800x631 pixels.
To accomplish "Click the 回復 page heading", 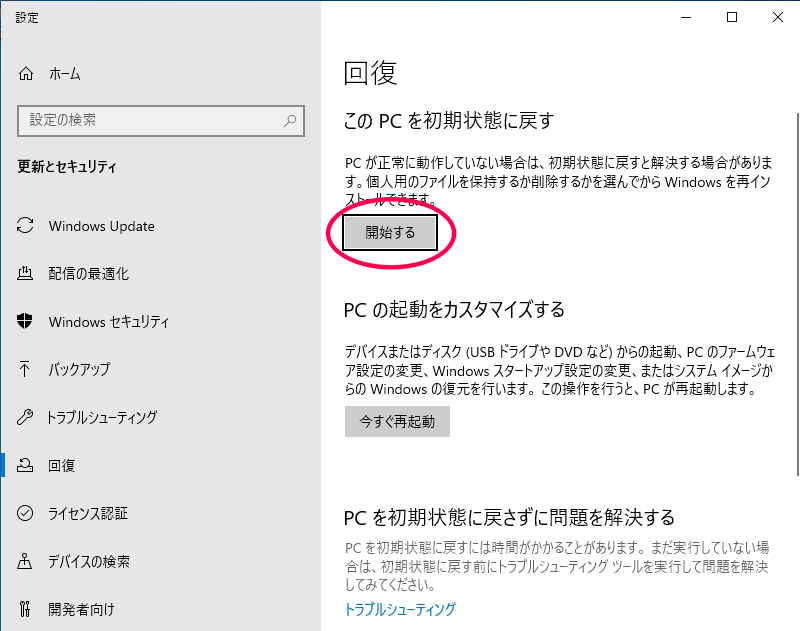I will pos(370,73).
